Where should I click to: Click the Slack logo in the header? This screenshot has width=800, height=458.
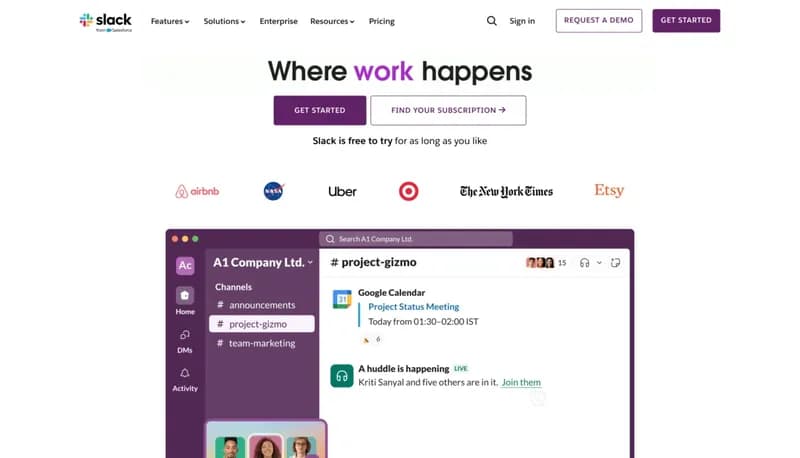pyautogui.click(x=106, y=22)
